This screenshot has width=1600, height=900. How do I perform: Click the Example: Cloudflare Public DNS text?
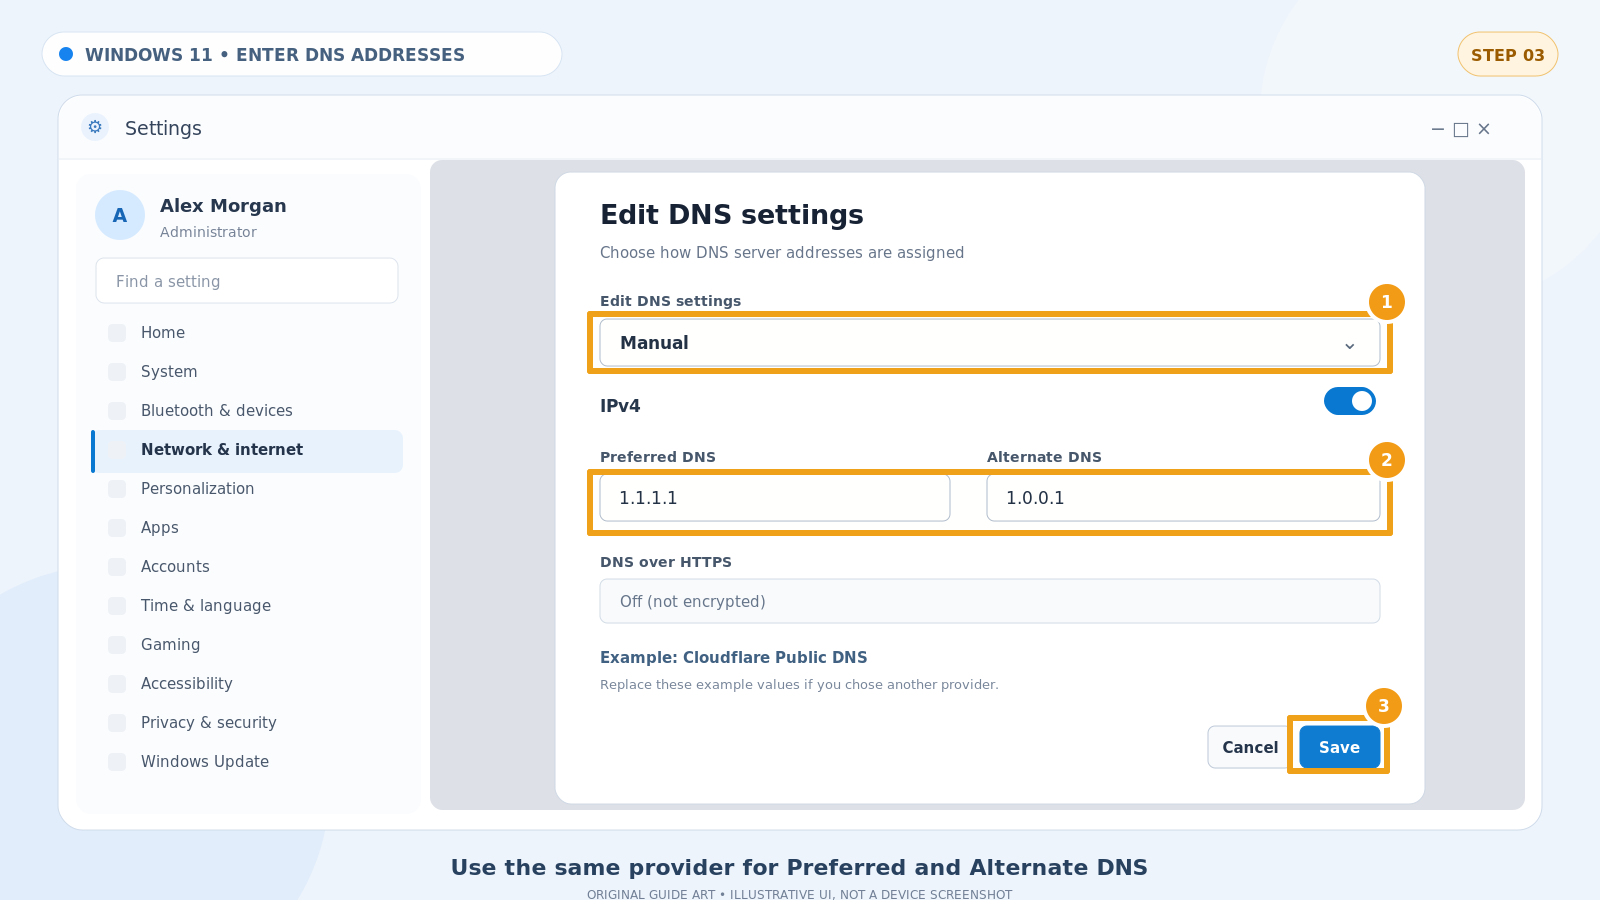point(733,657)
